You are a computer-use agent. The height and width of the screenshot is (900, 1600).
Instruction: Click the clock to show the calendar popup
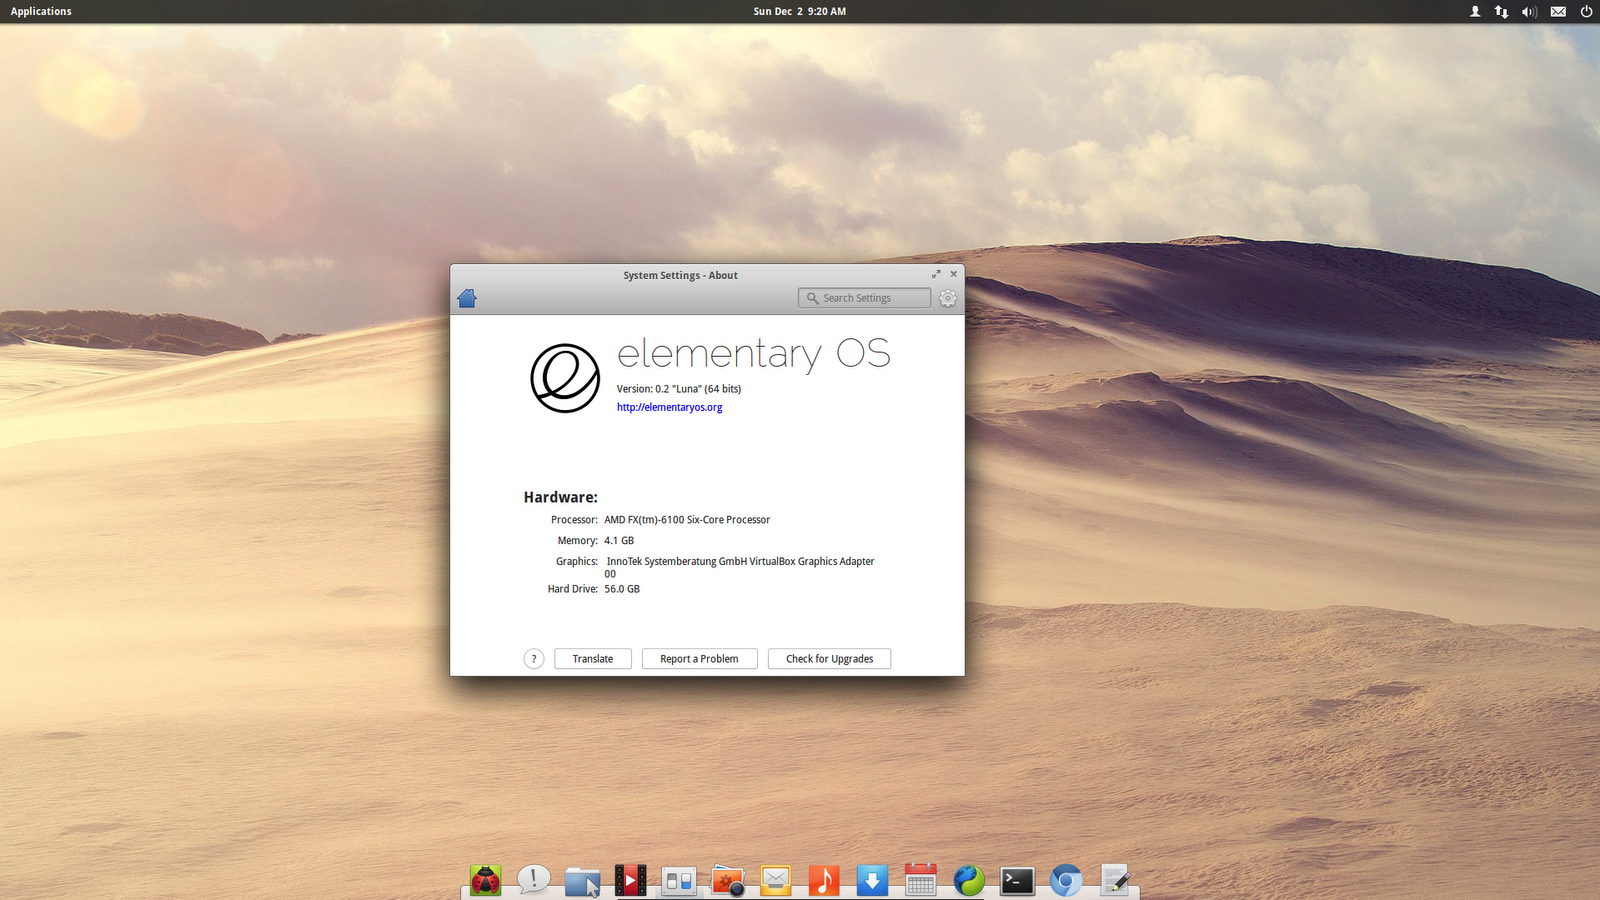(799, 11)
